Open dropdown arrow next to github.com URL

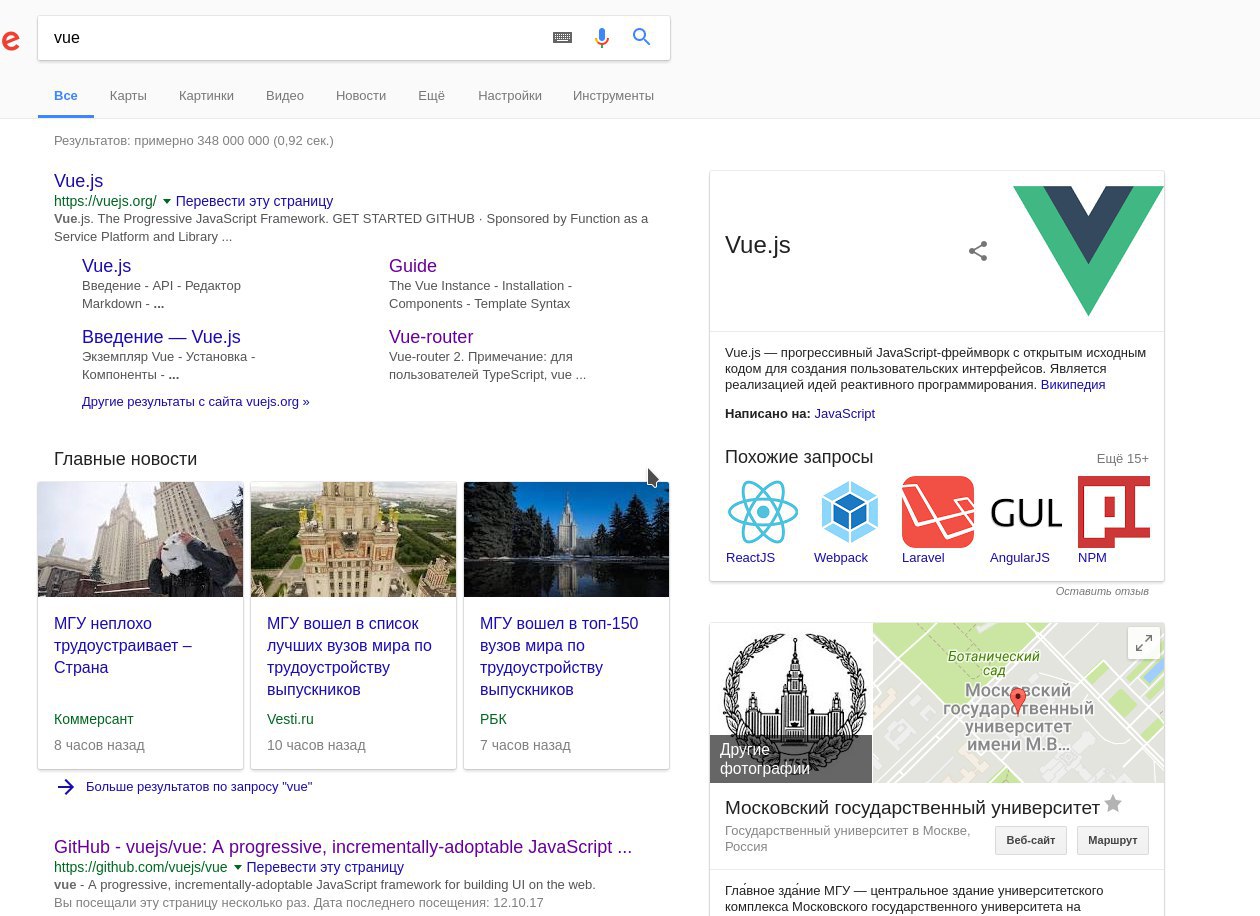click(x=238, y=867)
